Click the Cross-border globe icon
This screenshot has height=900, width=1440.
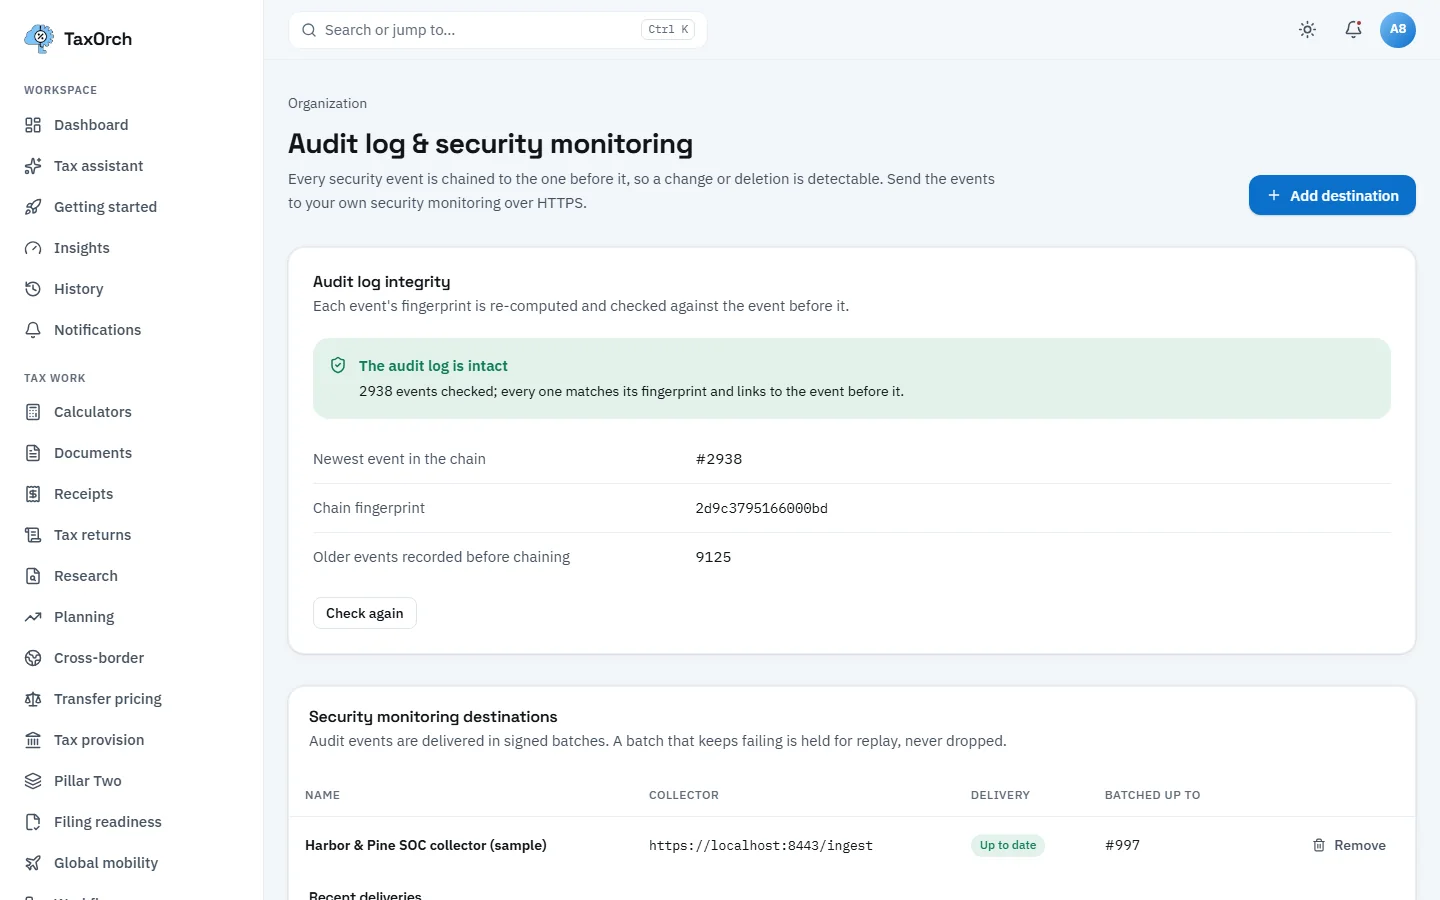coord(33,658)
